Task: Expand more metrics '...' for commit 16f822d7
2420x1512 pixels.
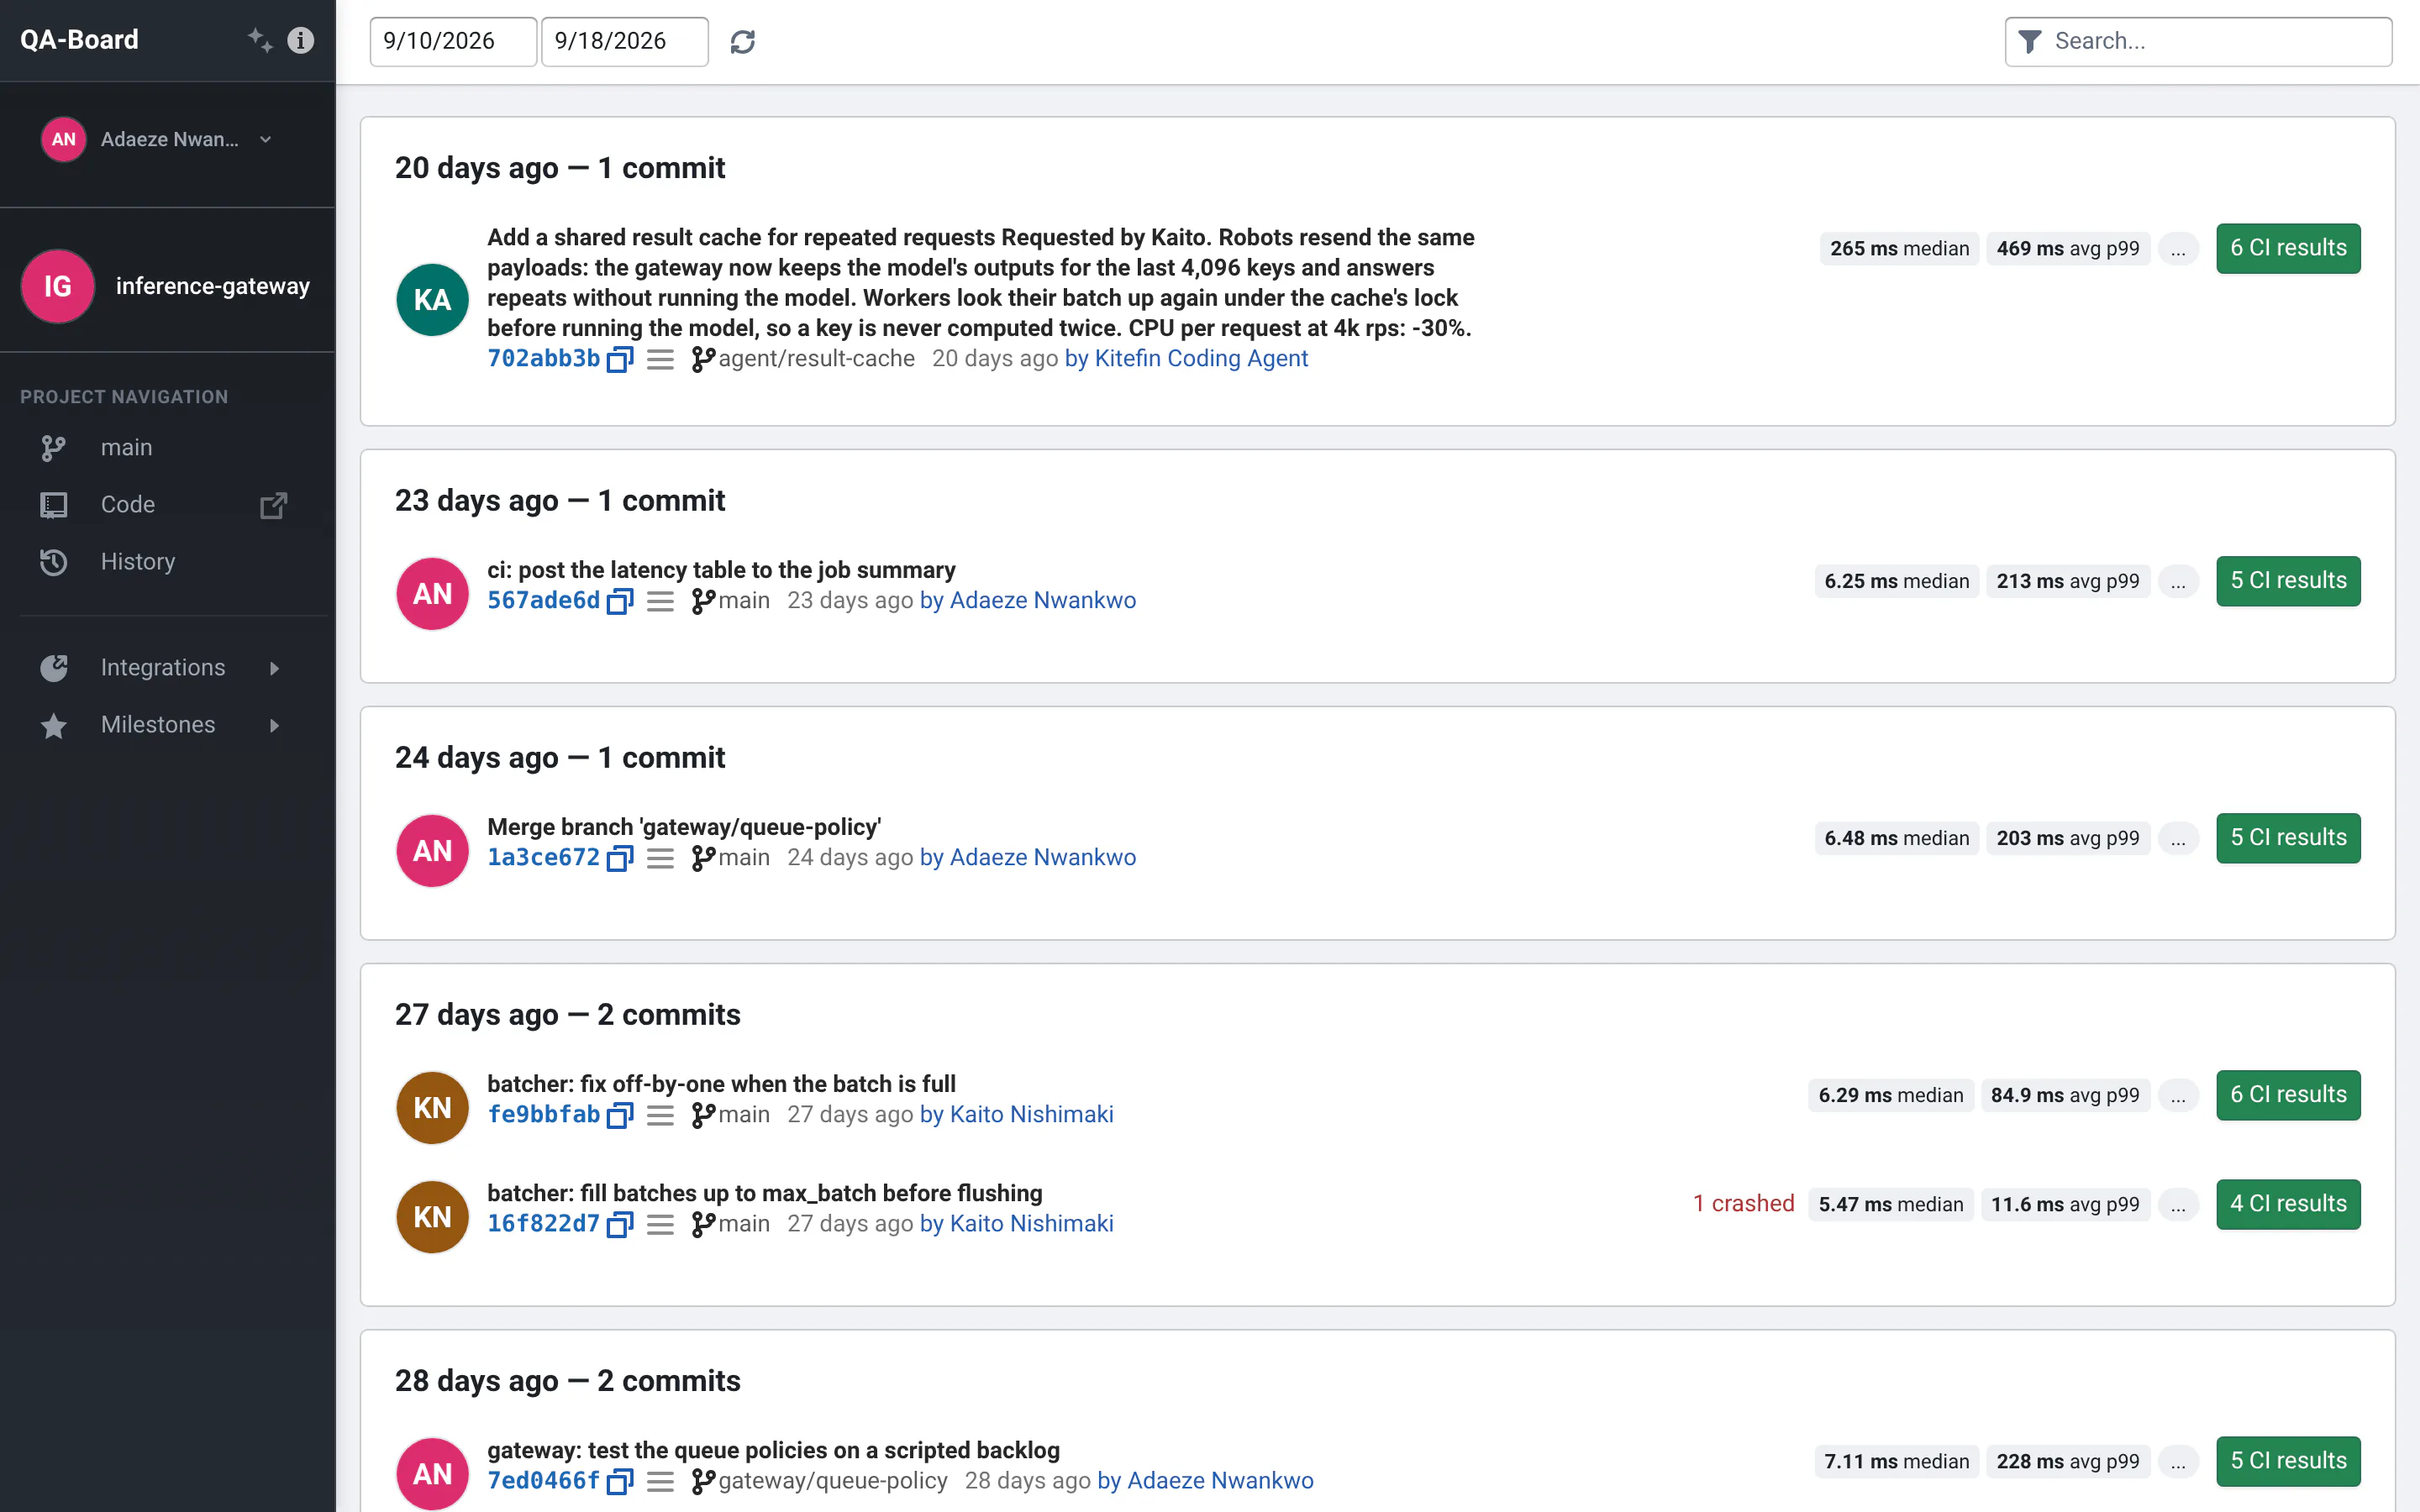Action: (2178, 1204)
